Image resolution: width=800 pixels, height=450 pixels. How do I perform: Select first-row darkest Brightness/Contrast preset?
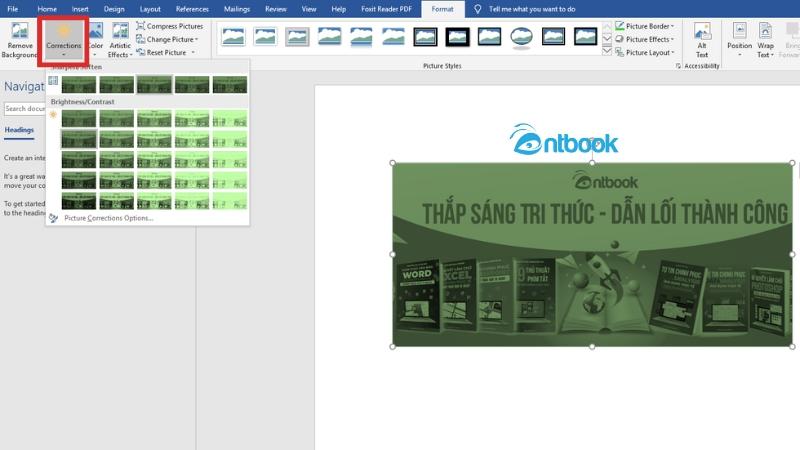[79, 118]
